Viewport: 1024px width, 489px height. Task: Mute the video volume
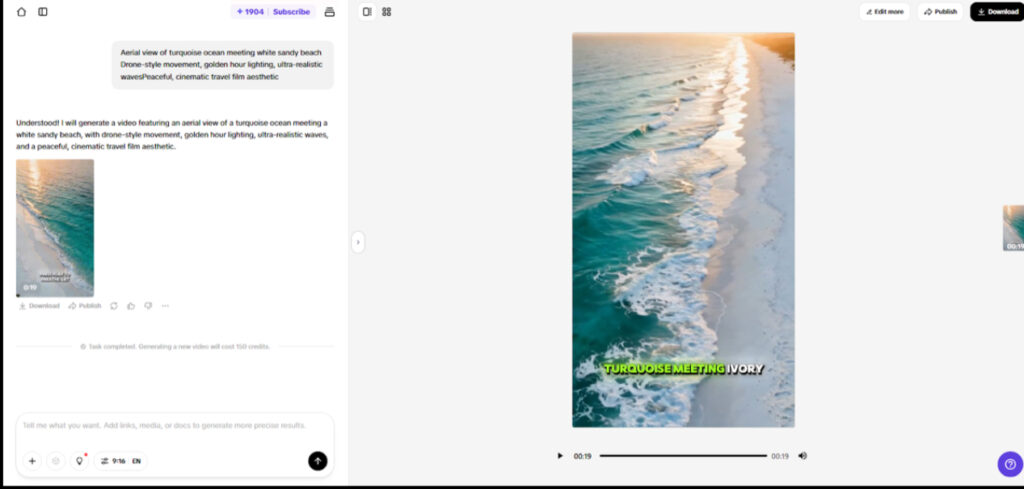coord(802,456)
